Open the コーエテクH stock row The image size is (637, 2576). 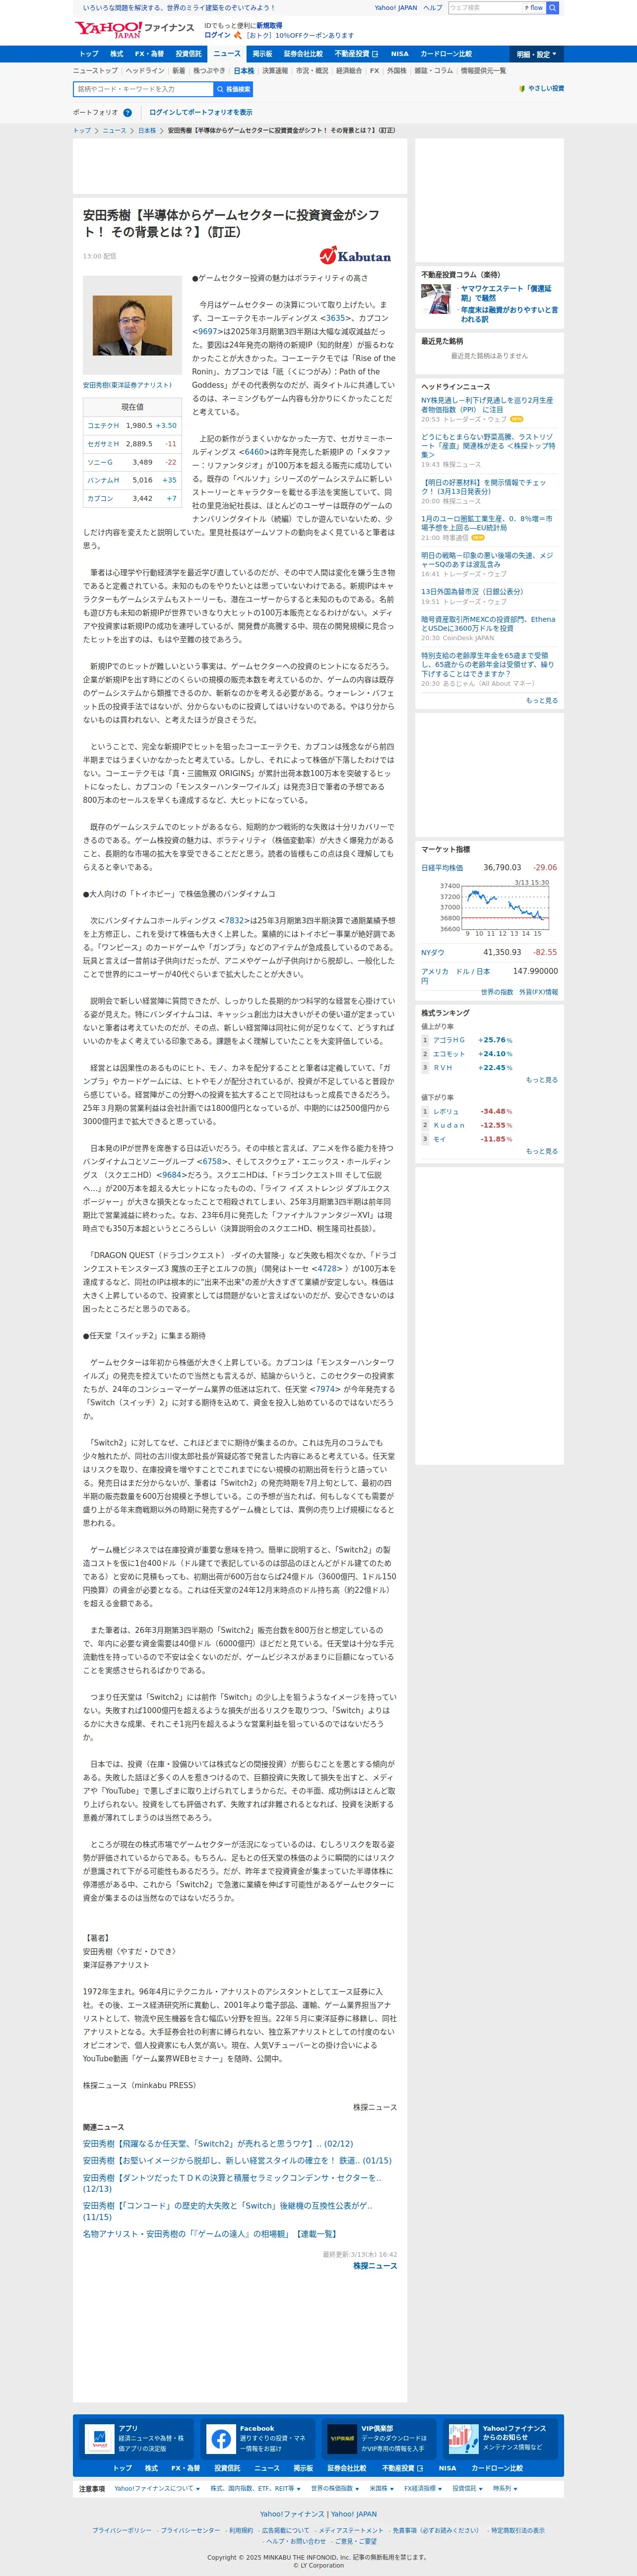[x=132, y=425]
